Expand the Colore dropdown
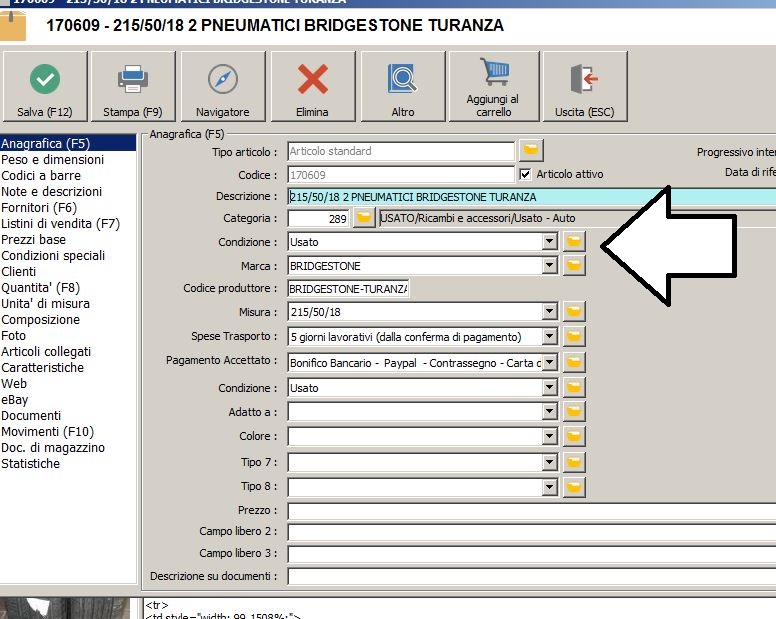Viewport: 776px width, 619px height. pos(549,436)
